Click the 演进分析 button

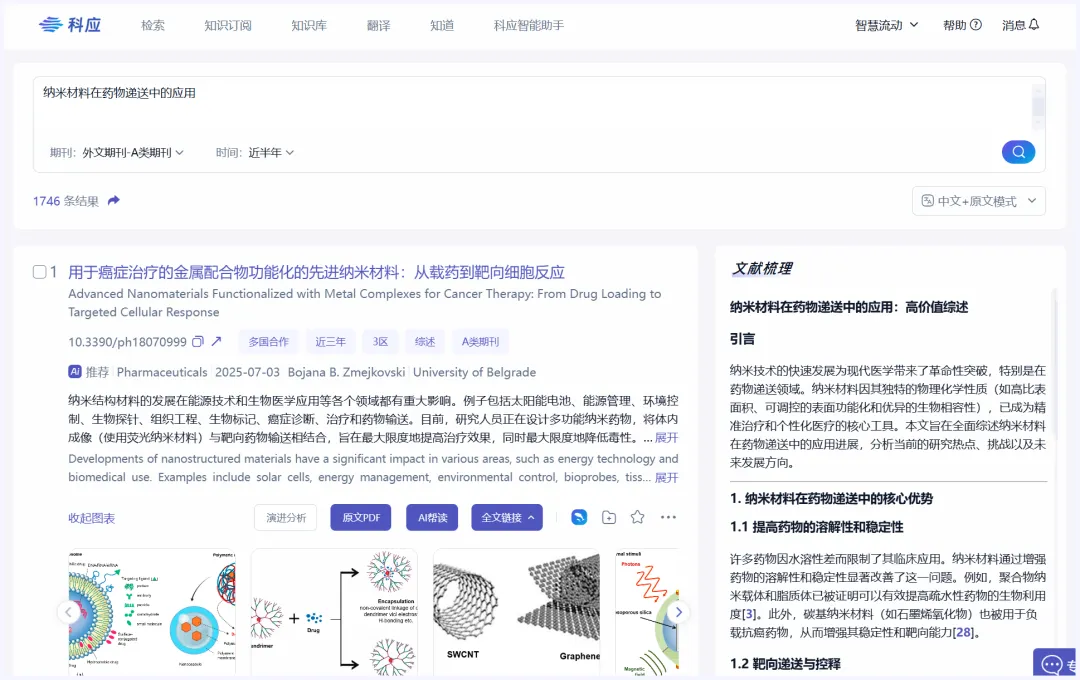[286, 517]
